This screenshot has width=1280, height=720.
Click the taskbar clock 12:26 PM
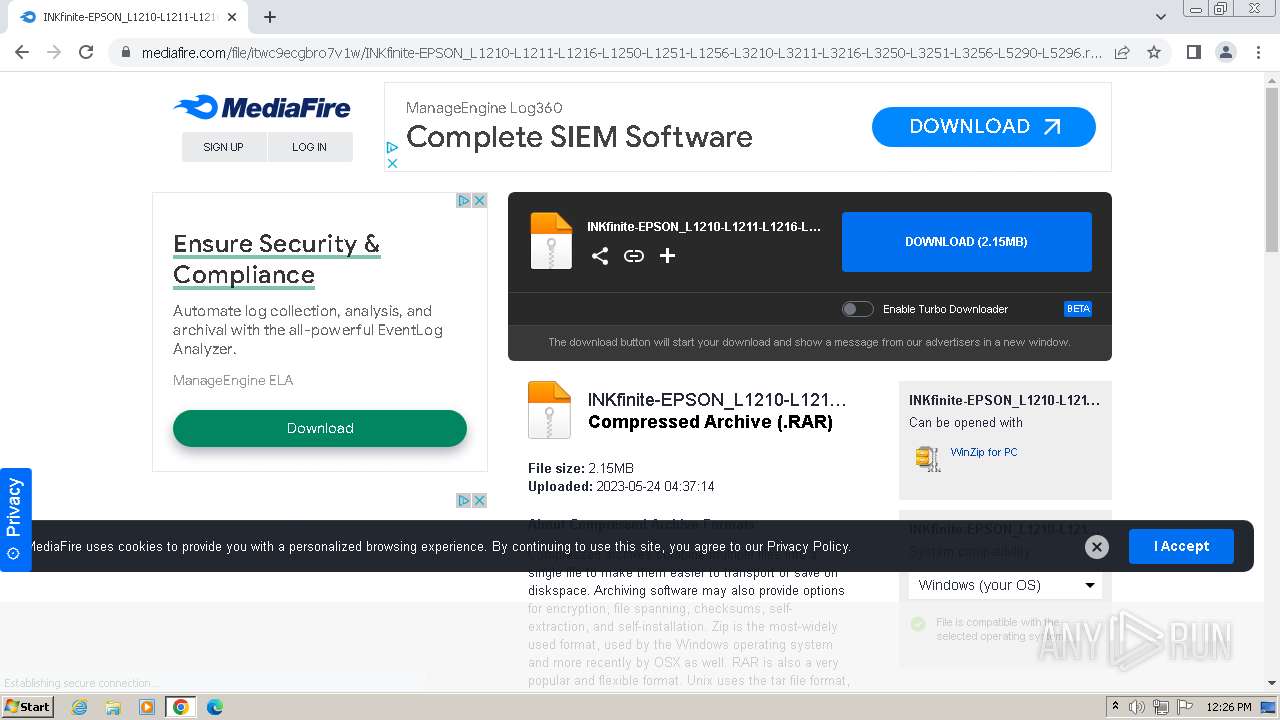tap(1229, 707)
